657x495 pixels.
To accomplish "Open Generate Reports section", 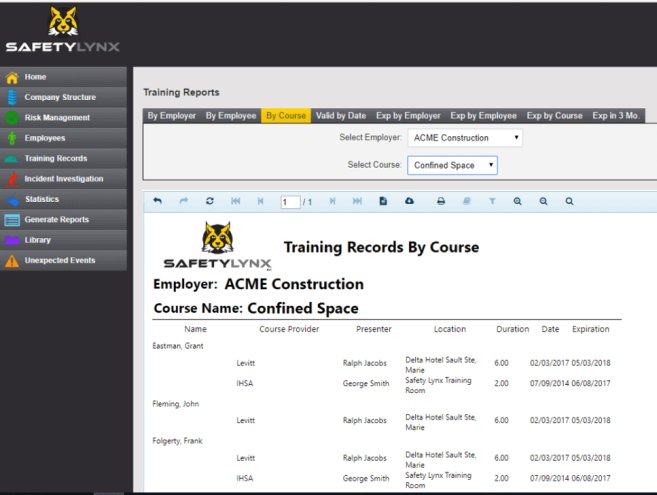I will 63,220.
